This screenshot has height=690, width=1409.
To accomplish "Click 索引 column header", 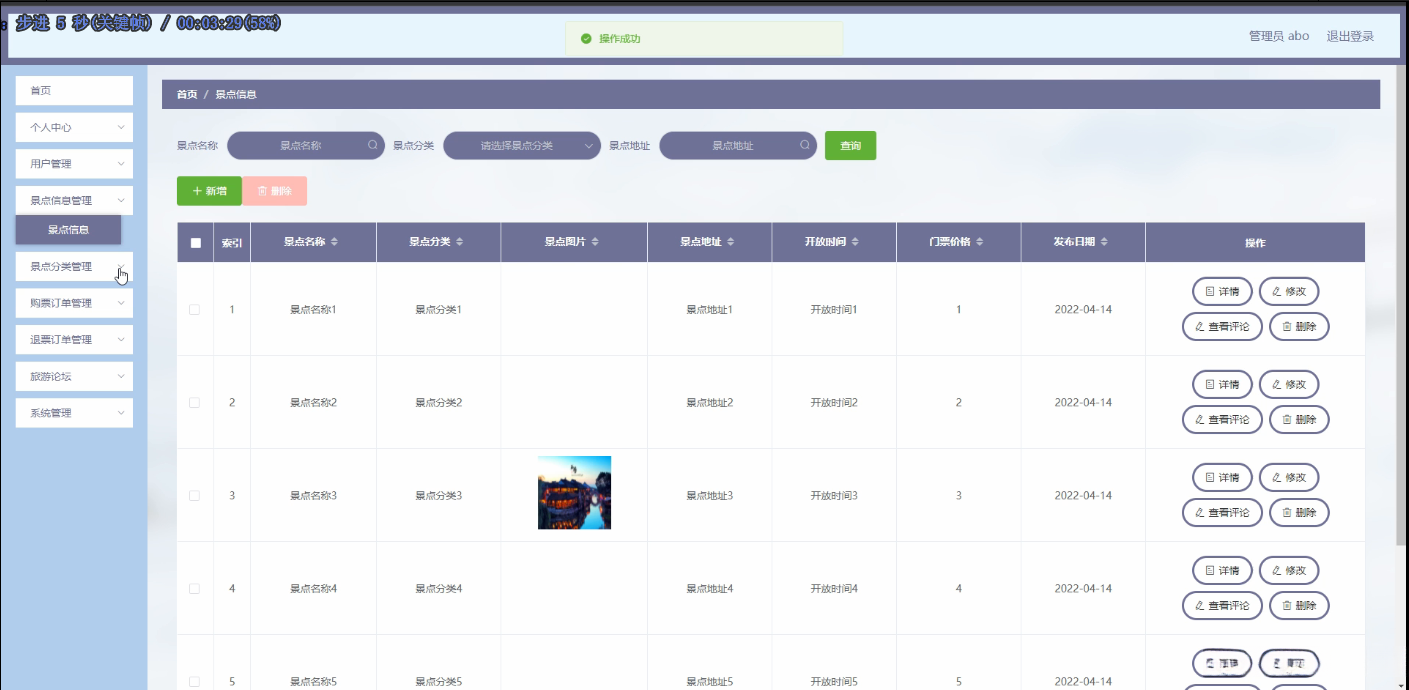I will click(x=232, y=243).
